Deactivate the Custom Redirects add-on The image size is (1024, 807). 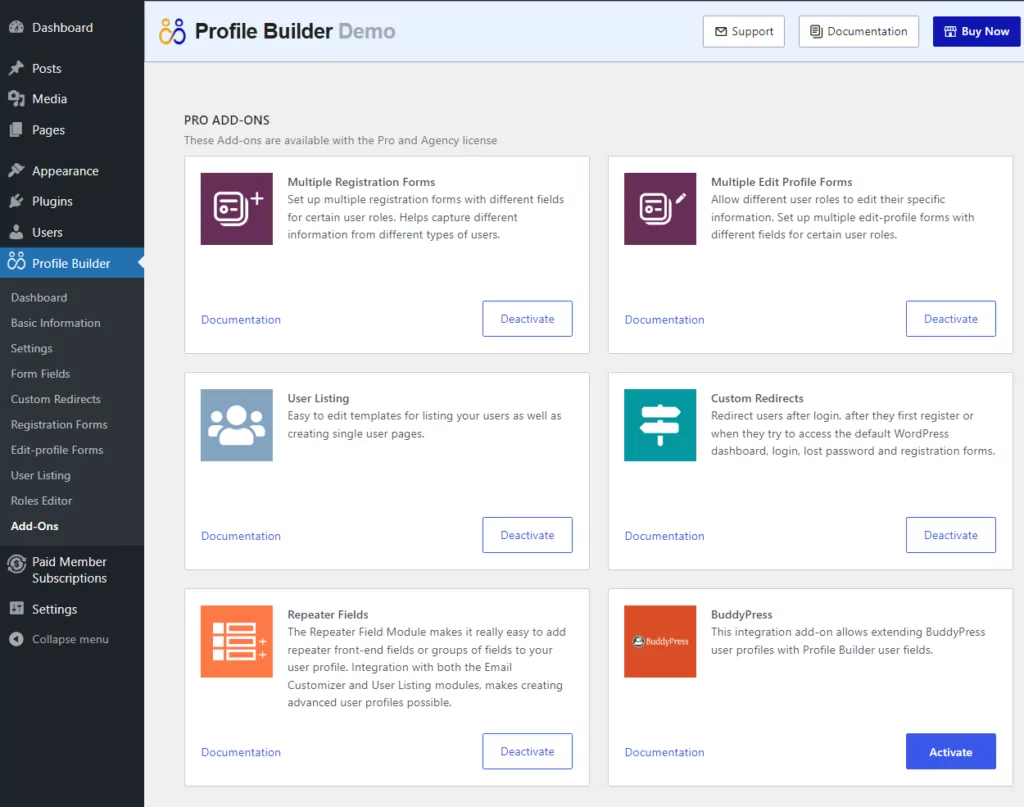point(950,535)
